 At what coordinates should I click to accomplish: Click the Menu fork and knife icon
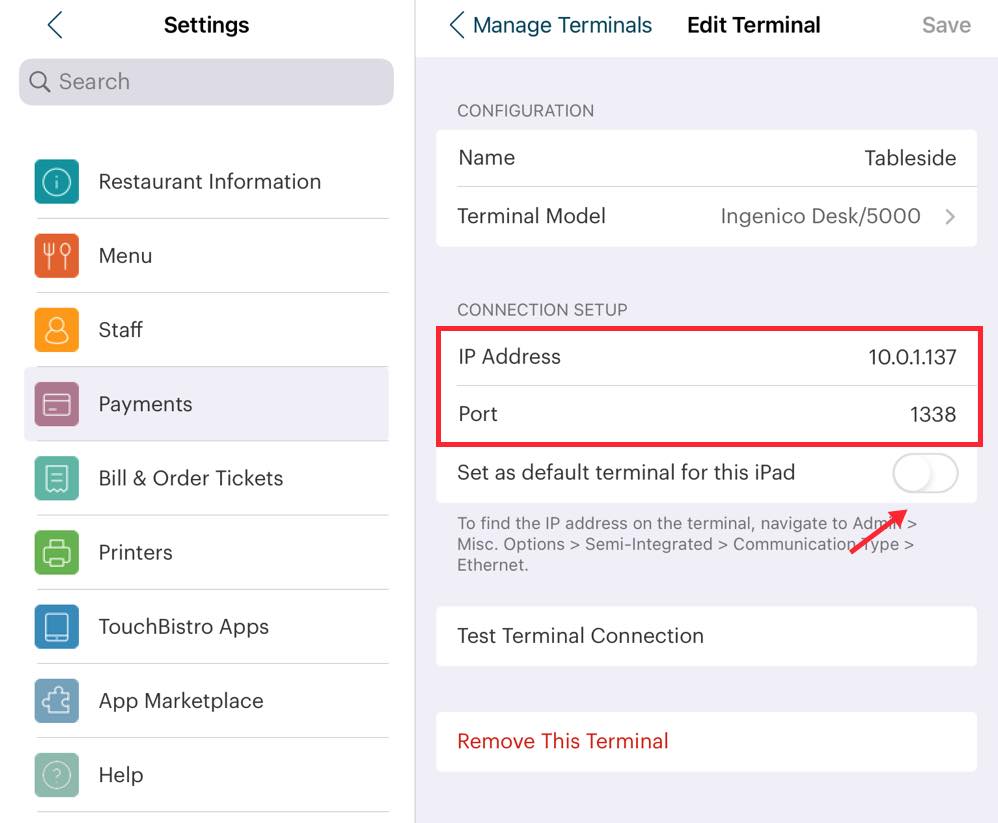tap(57, 256)
